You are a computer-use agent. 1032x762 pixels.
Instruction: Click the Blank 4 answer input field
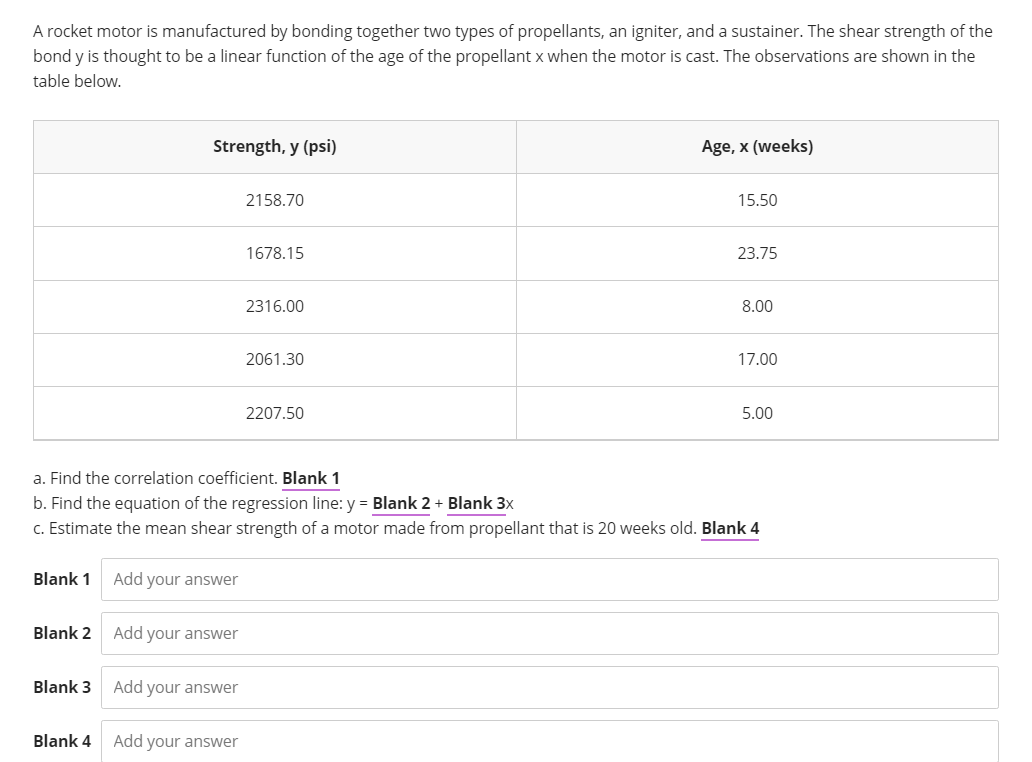coord(549,742)
